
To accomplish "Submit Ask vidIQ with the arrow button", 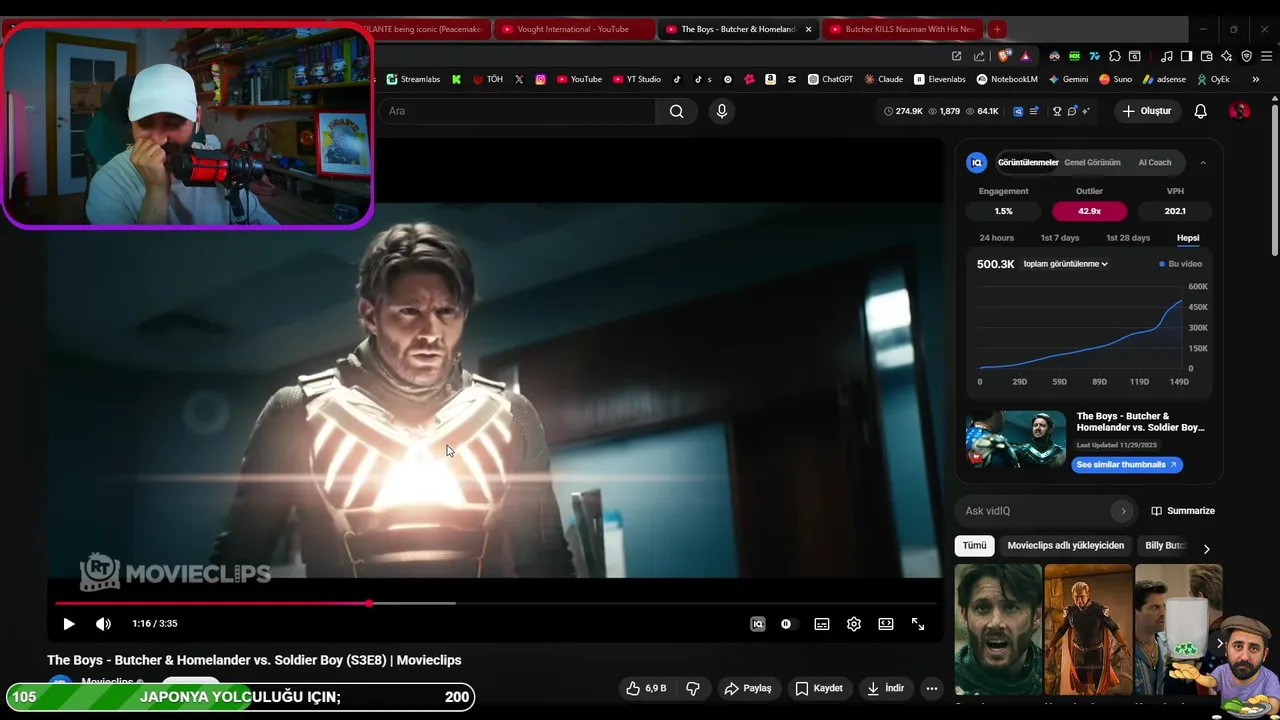I will [x=1123, y=511].
